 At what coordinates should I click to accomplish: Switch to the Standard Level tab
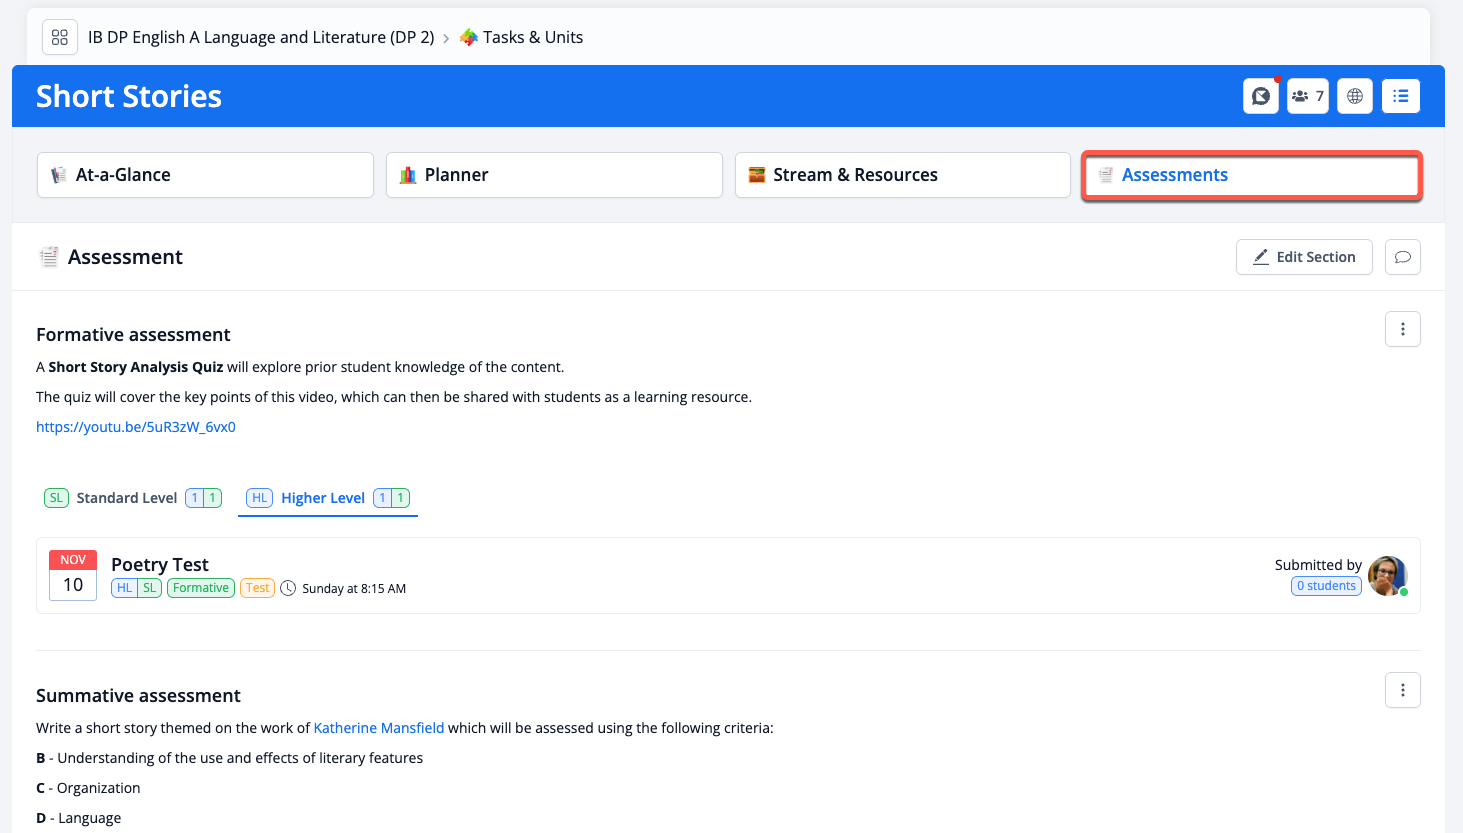pyautogui.click(x=127, y=498)
